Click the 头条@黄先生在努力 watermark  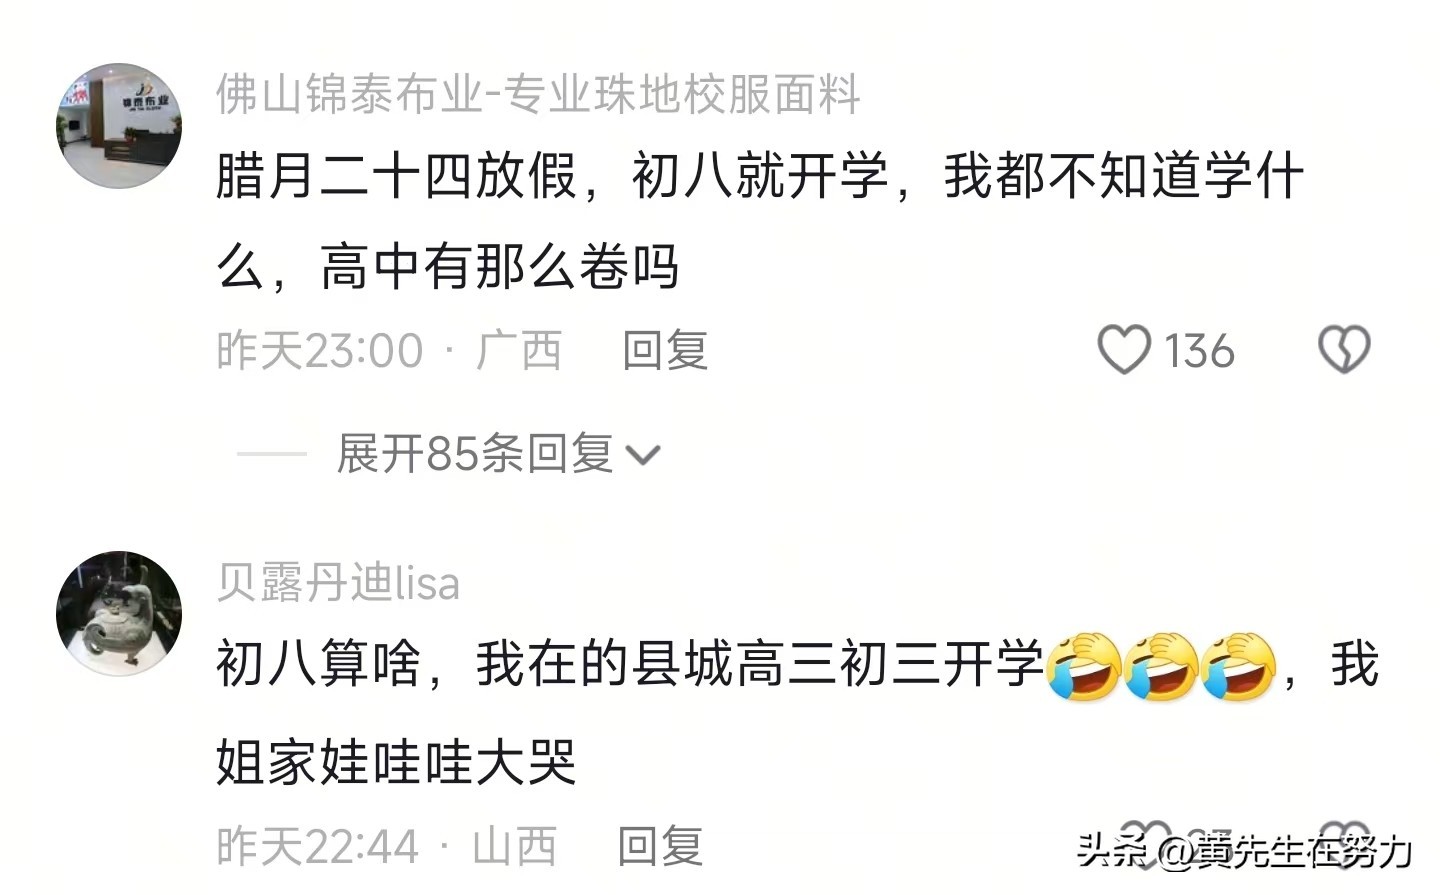point(1245,851)
